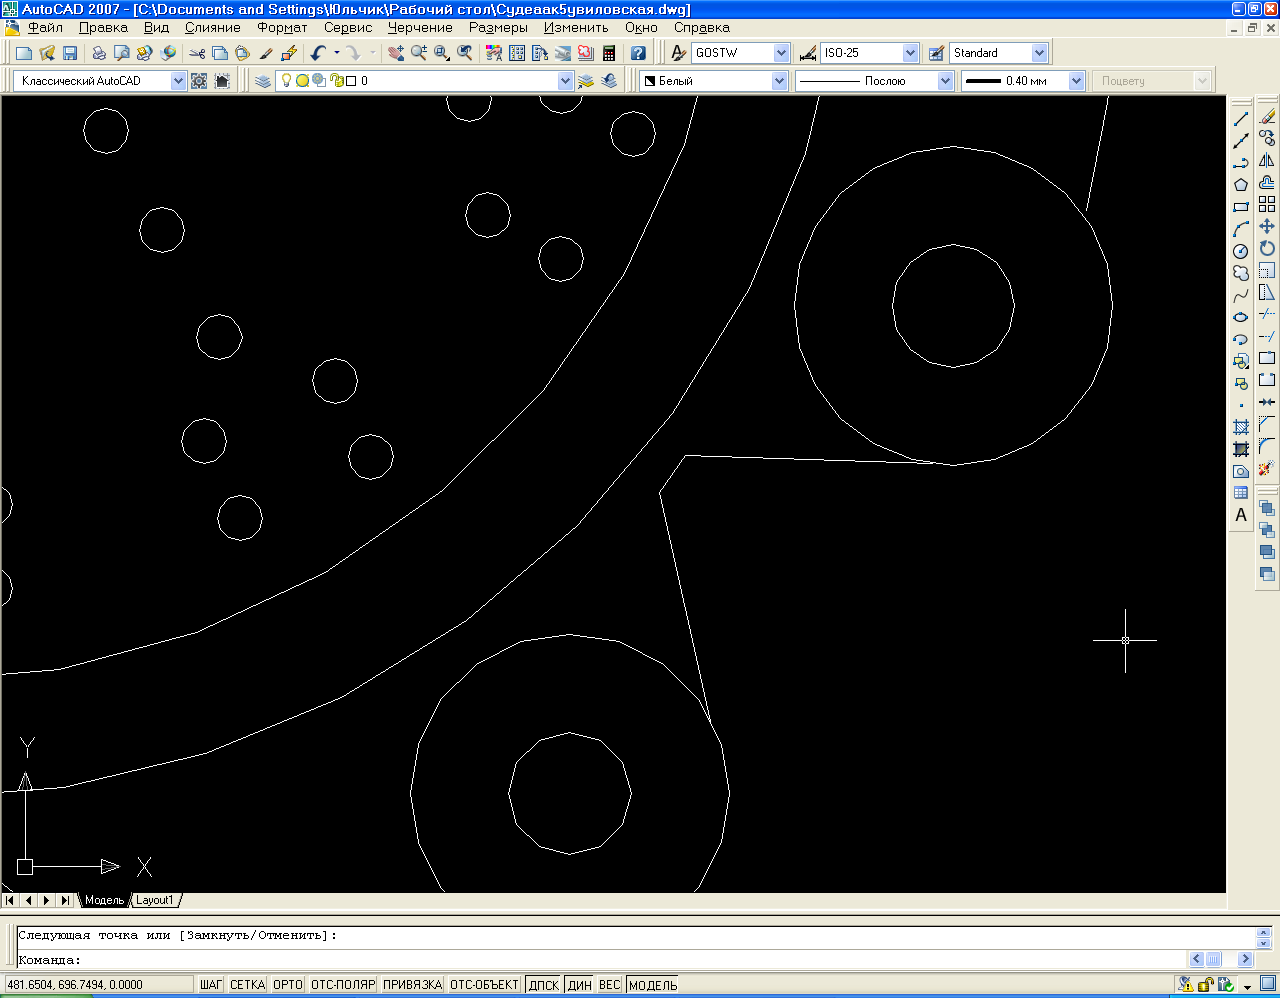This screenshot has width=1280, height=998.
Task: Open the Черчение menu
Action: pyautogui.click(x=420, y=28)
